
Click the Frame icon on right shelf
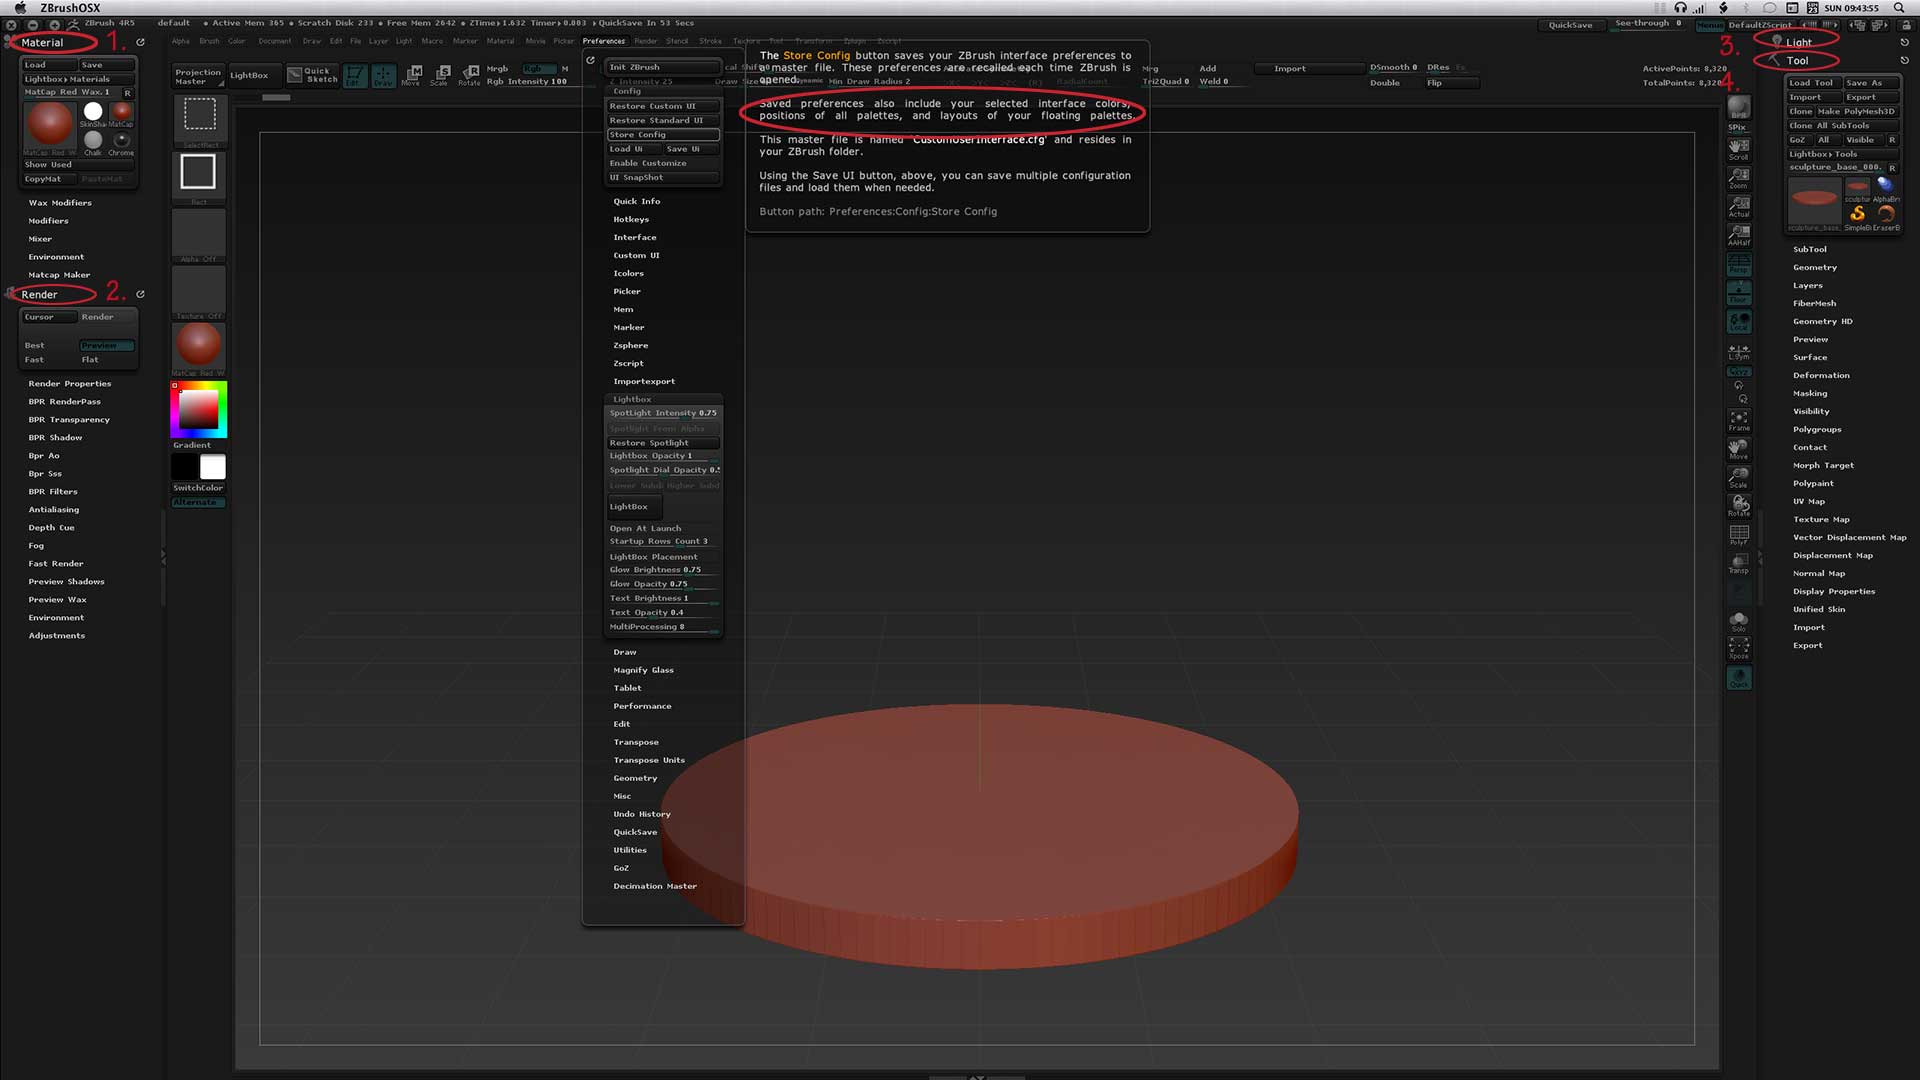[1739, 421]
